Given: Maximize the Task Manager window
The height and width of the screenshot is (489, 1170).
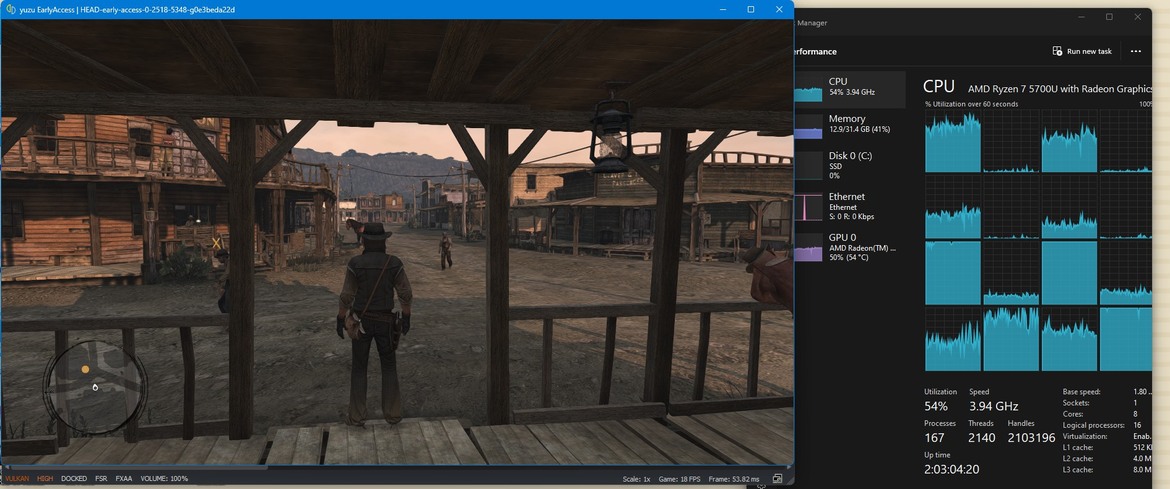Looking at the screenshot, I should [x=1110, y=17].
